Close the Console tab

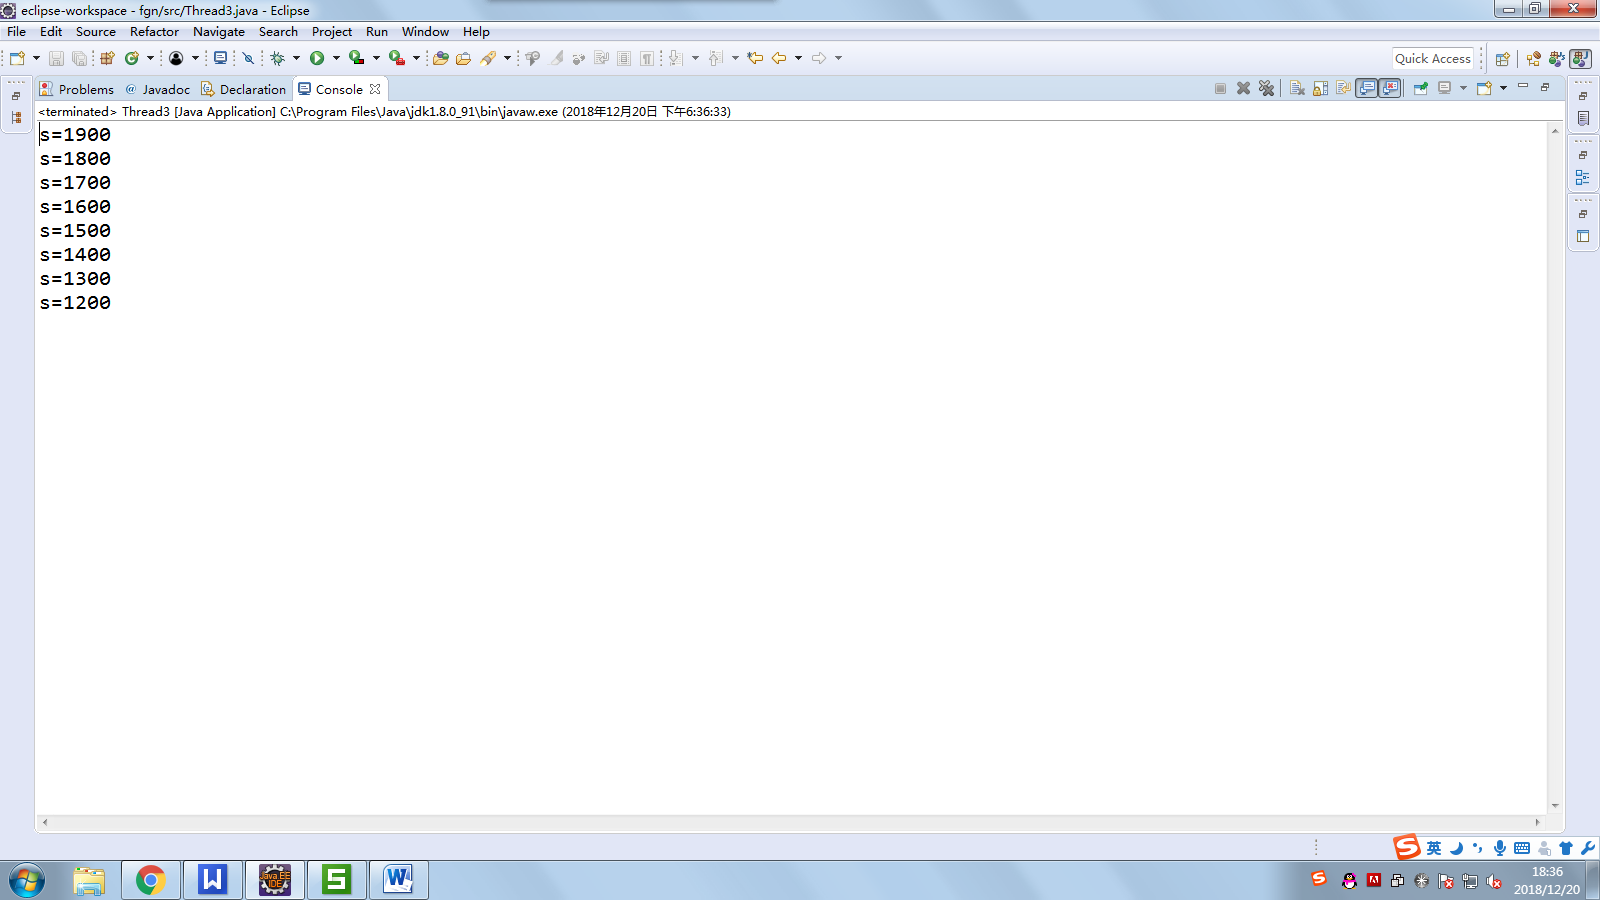click(x=375, y=89)
